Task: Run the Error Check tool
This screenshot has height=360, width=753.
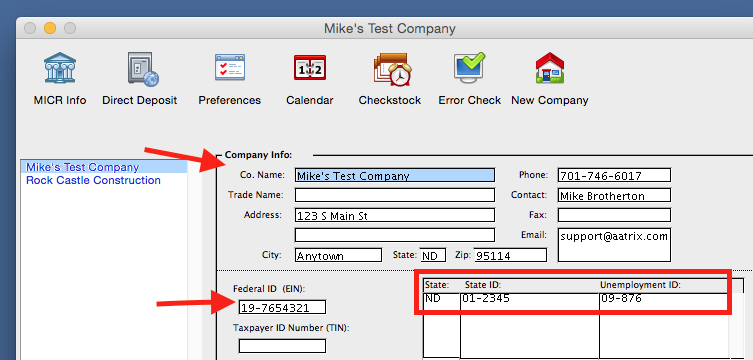Action: (x=470, y=79)
